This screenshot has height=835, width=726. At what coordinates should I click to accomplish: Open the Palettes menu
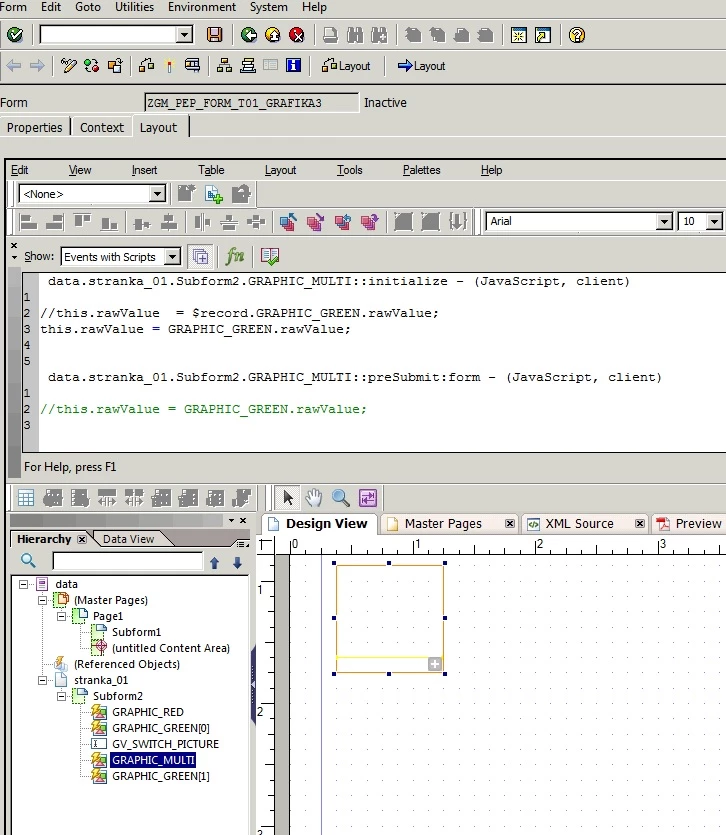coord(421,170)
